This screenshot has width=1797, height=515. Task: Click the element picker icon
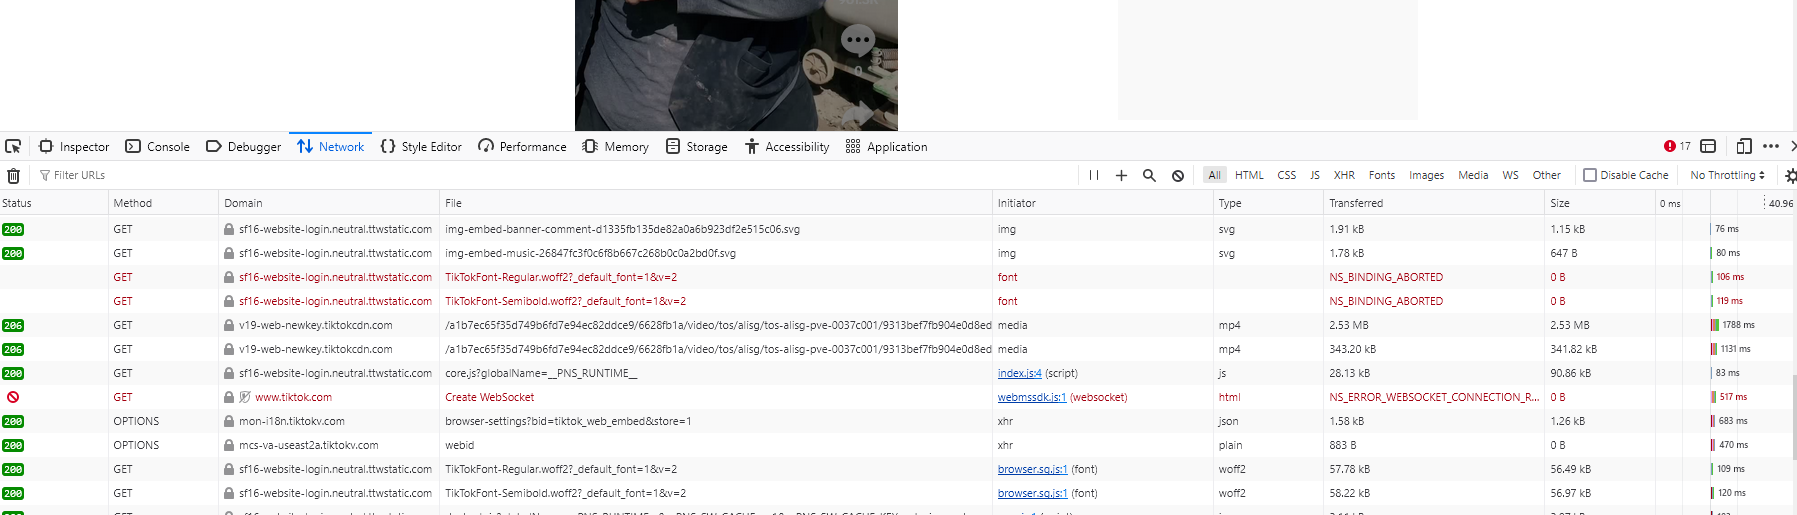(x=13, y=146)
